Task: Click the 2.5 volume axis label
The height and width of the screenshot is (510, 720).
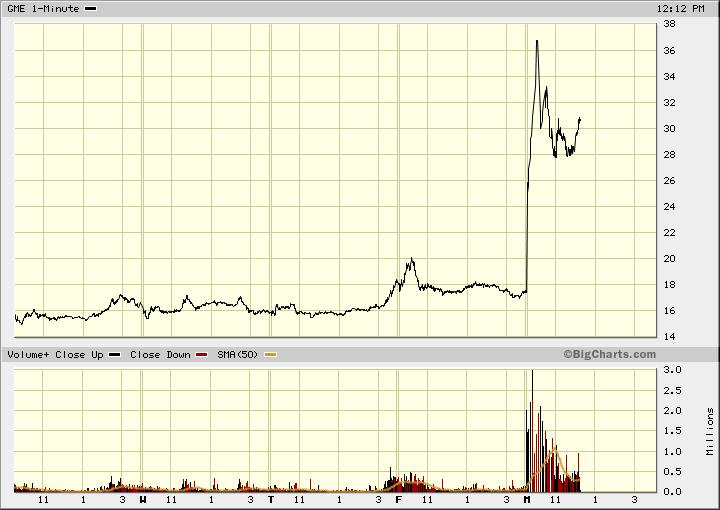Action: (x=672, y=391)
